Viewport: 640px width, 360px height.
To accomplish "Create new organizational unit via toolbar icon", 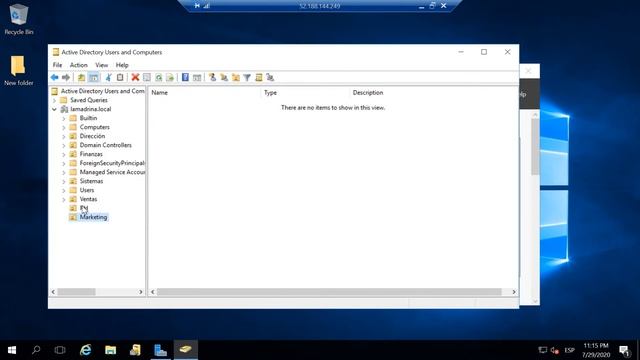I will pos(236,77).
